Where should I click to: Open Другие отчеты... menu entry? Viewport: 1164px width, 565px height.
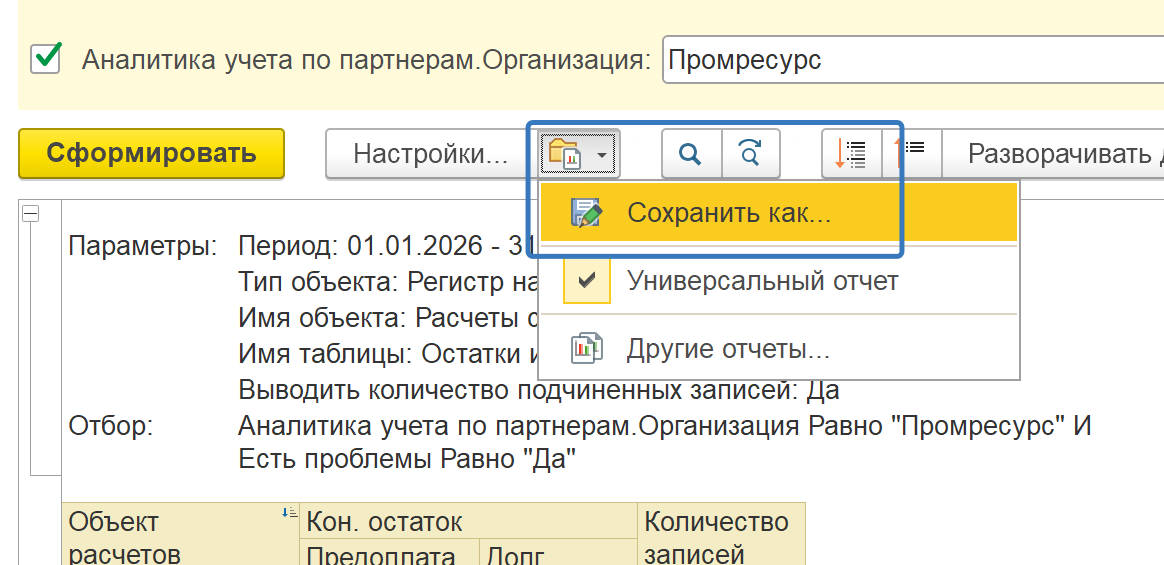click(779, 349)
